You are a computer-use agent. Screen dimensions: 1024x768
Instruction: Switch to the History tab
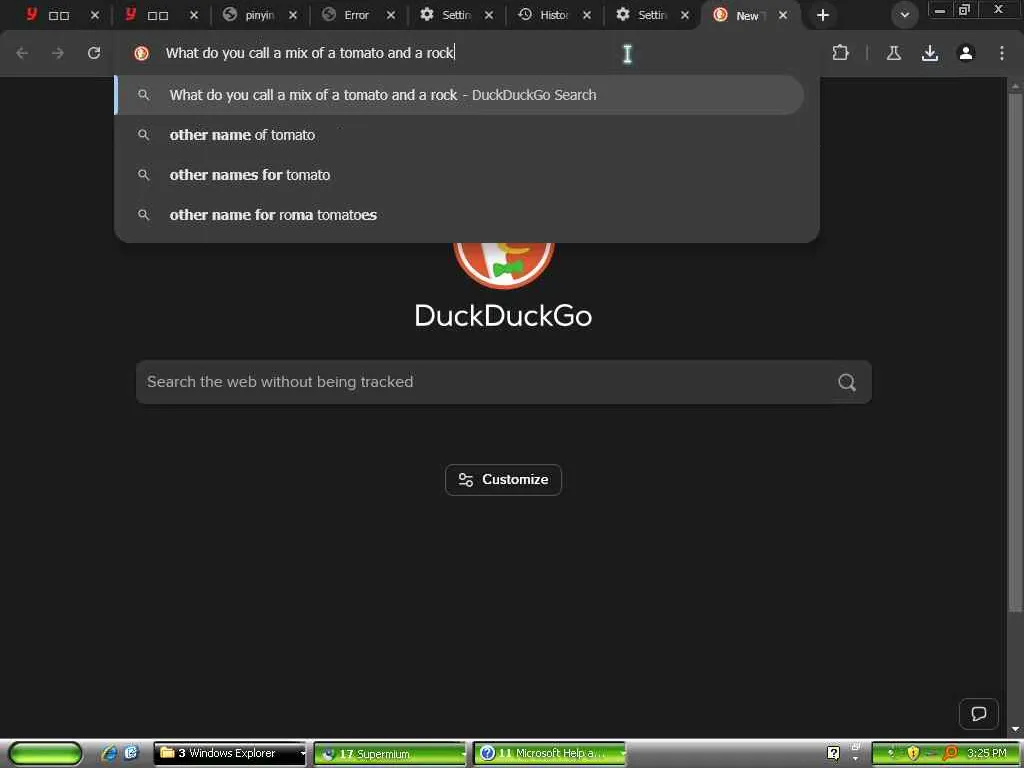(x=543, y=15)
